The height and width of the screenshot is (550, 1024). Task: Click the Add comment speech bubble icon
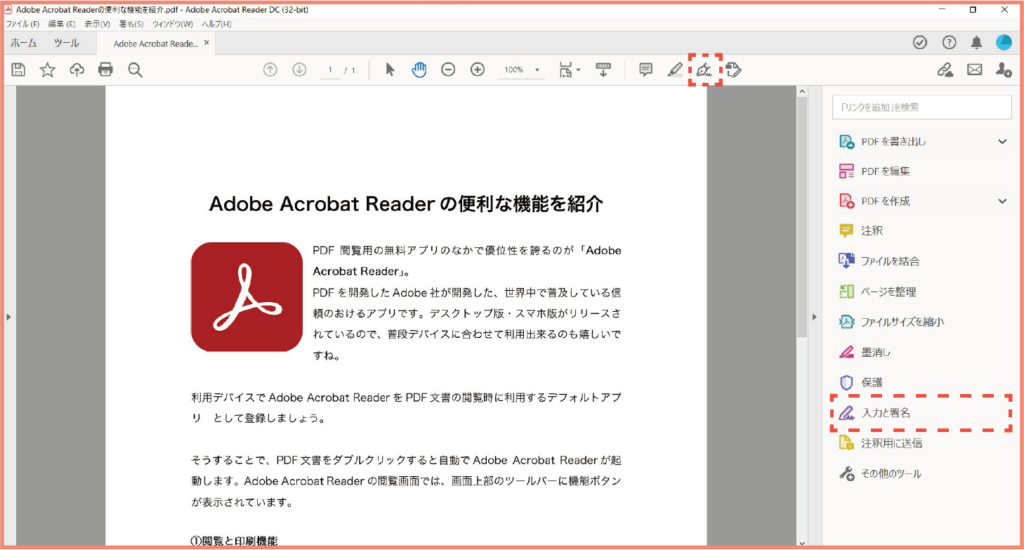pos(645,69)
